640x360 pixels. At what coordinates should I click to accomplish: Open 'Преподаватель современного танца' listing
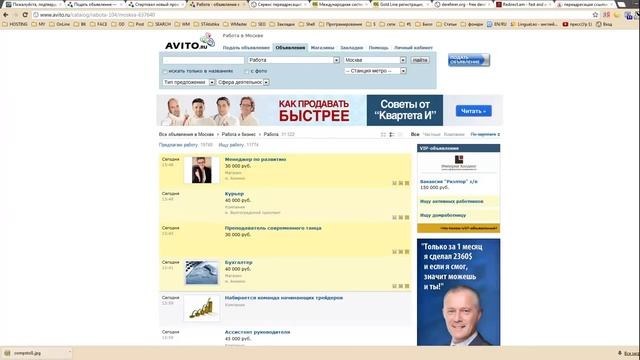point(273,228)
